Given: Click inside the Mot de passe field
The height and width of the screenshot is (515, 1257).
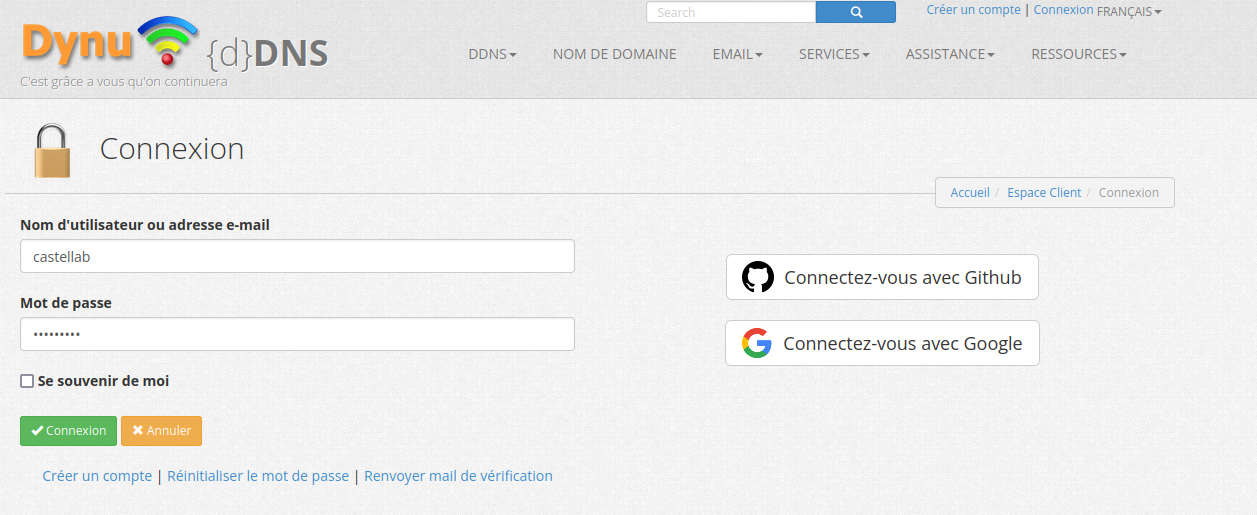Looking at the screenshot, I should 297,334.
